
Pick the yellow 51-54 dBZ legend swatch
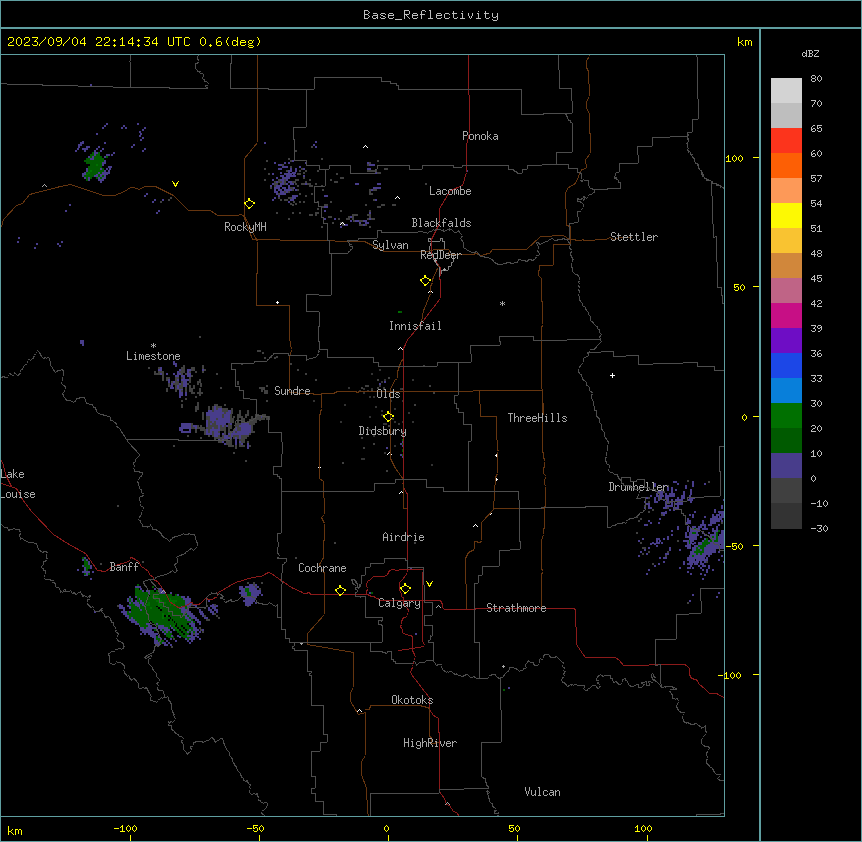click(786, 215)
